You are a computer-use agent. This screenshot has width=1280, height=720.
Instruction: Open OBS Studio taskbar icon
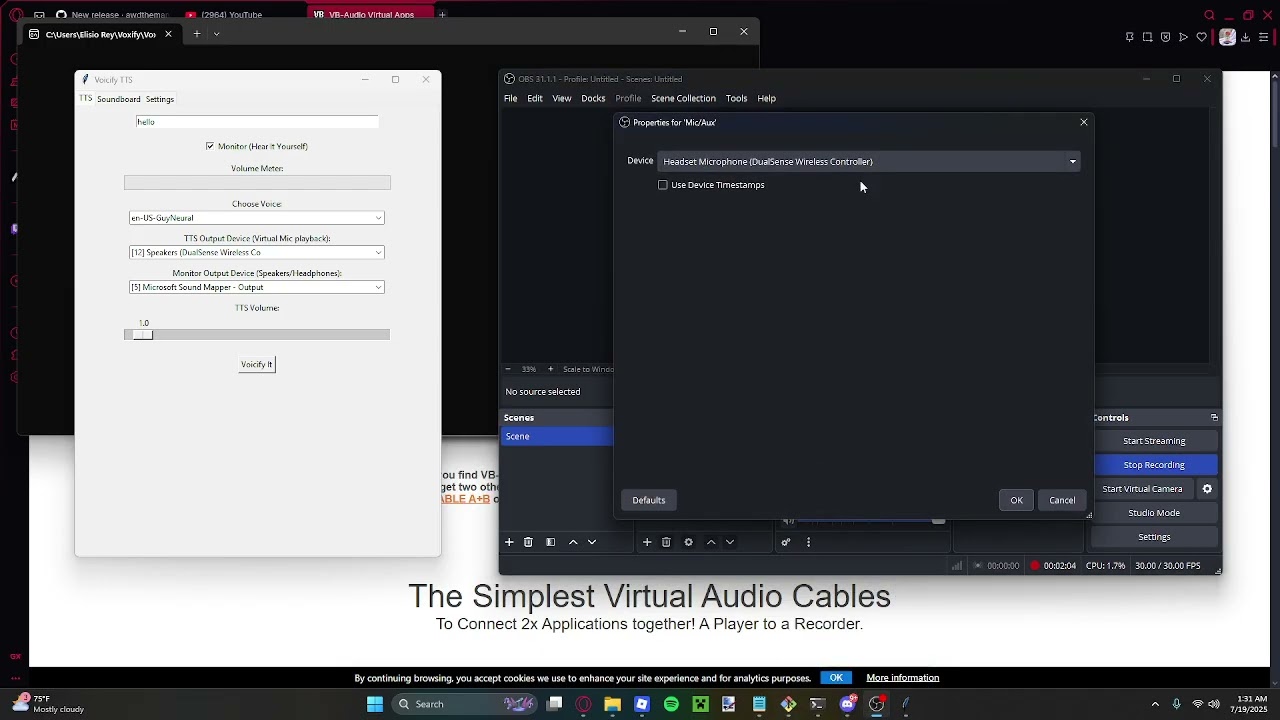[x=877, y=704]
